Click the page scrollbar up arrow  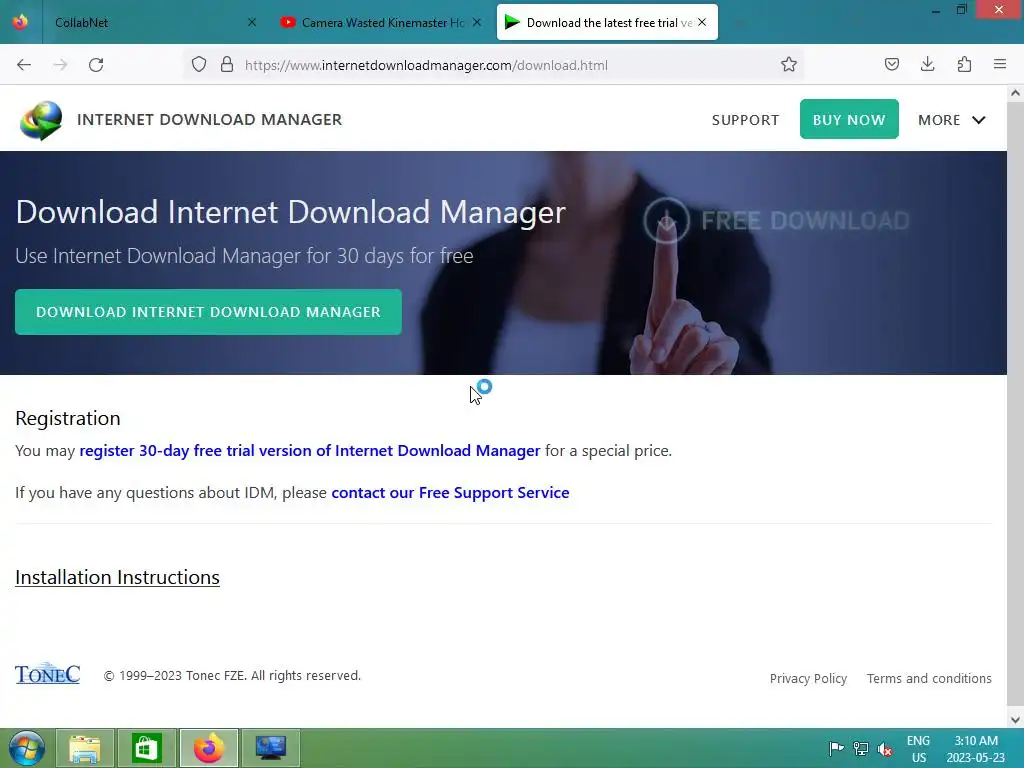[x=1015, y=93]
